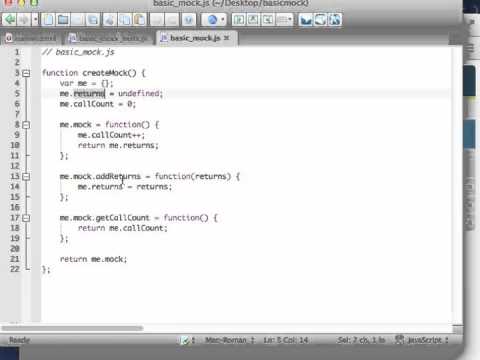Open the view options dropdown after pane toggles

(284, 20)
